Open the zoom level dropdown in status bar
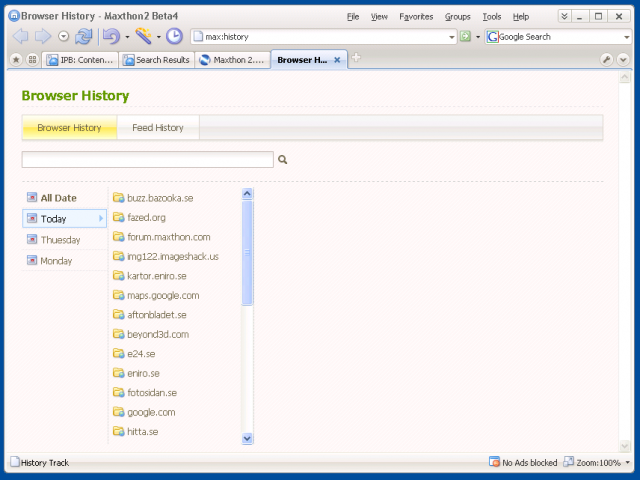 pyautogui.click(x=627, y=463)
